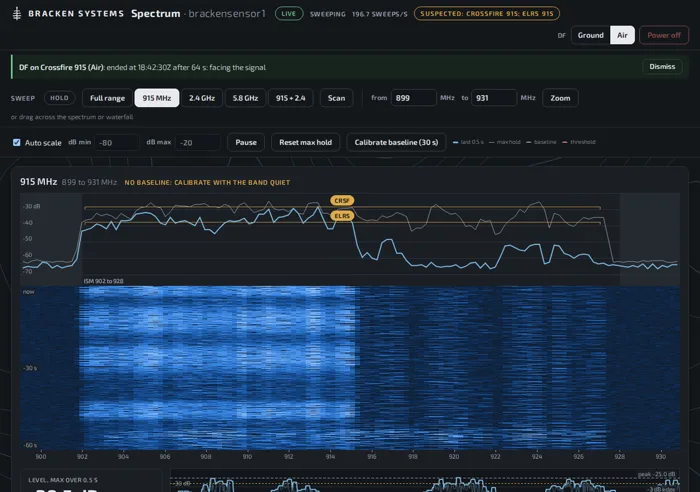The height and width of the screenshot is (492, 700).
Task: Toggle the Auto scale checkbox
Action: click(x=17, y=142)
